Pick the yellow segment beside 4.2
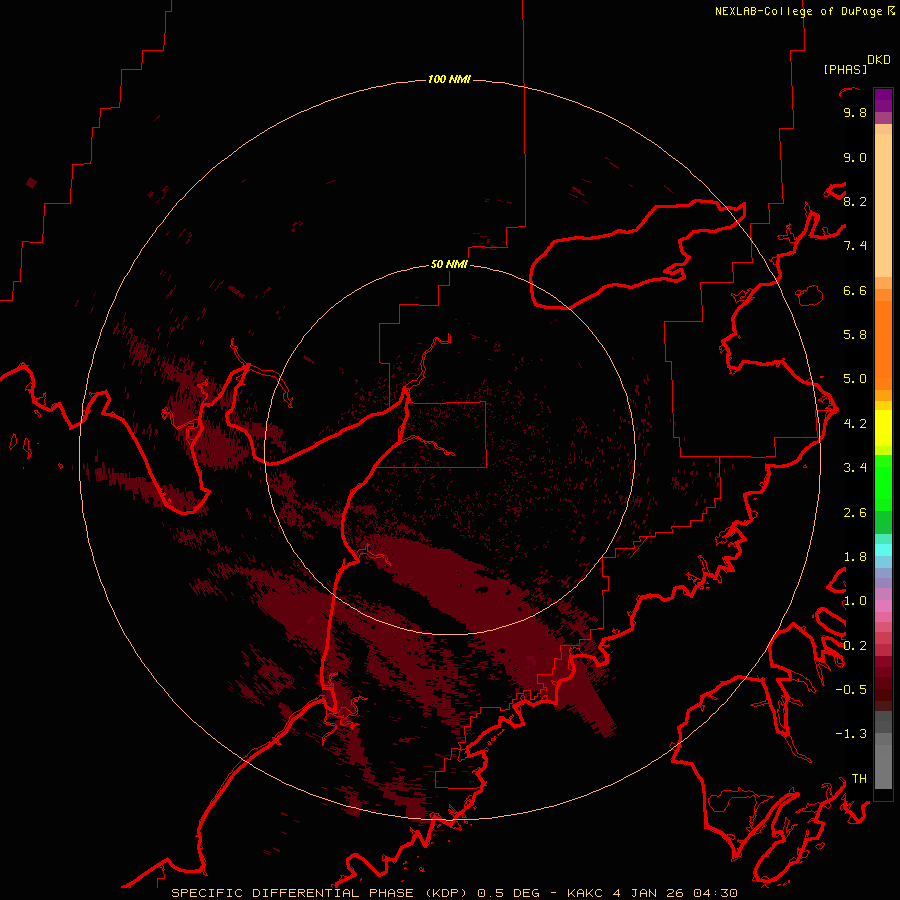Screen dimensions: 900x900 (883, 428)
